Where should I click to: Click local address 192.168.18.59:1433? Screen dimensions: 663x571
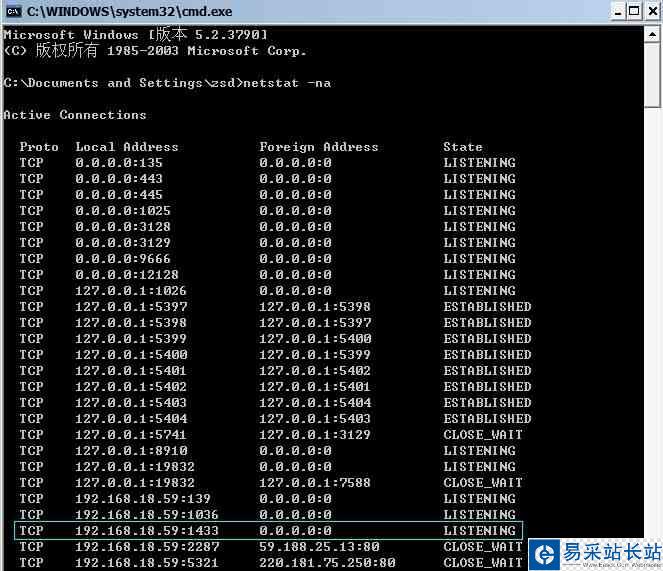147,531
